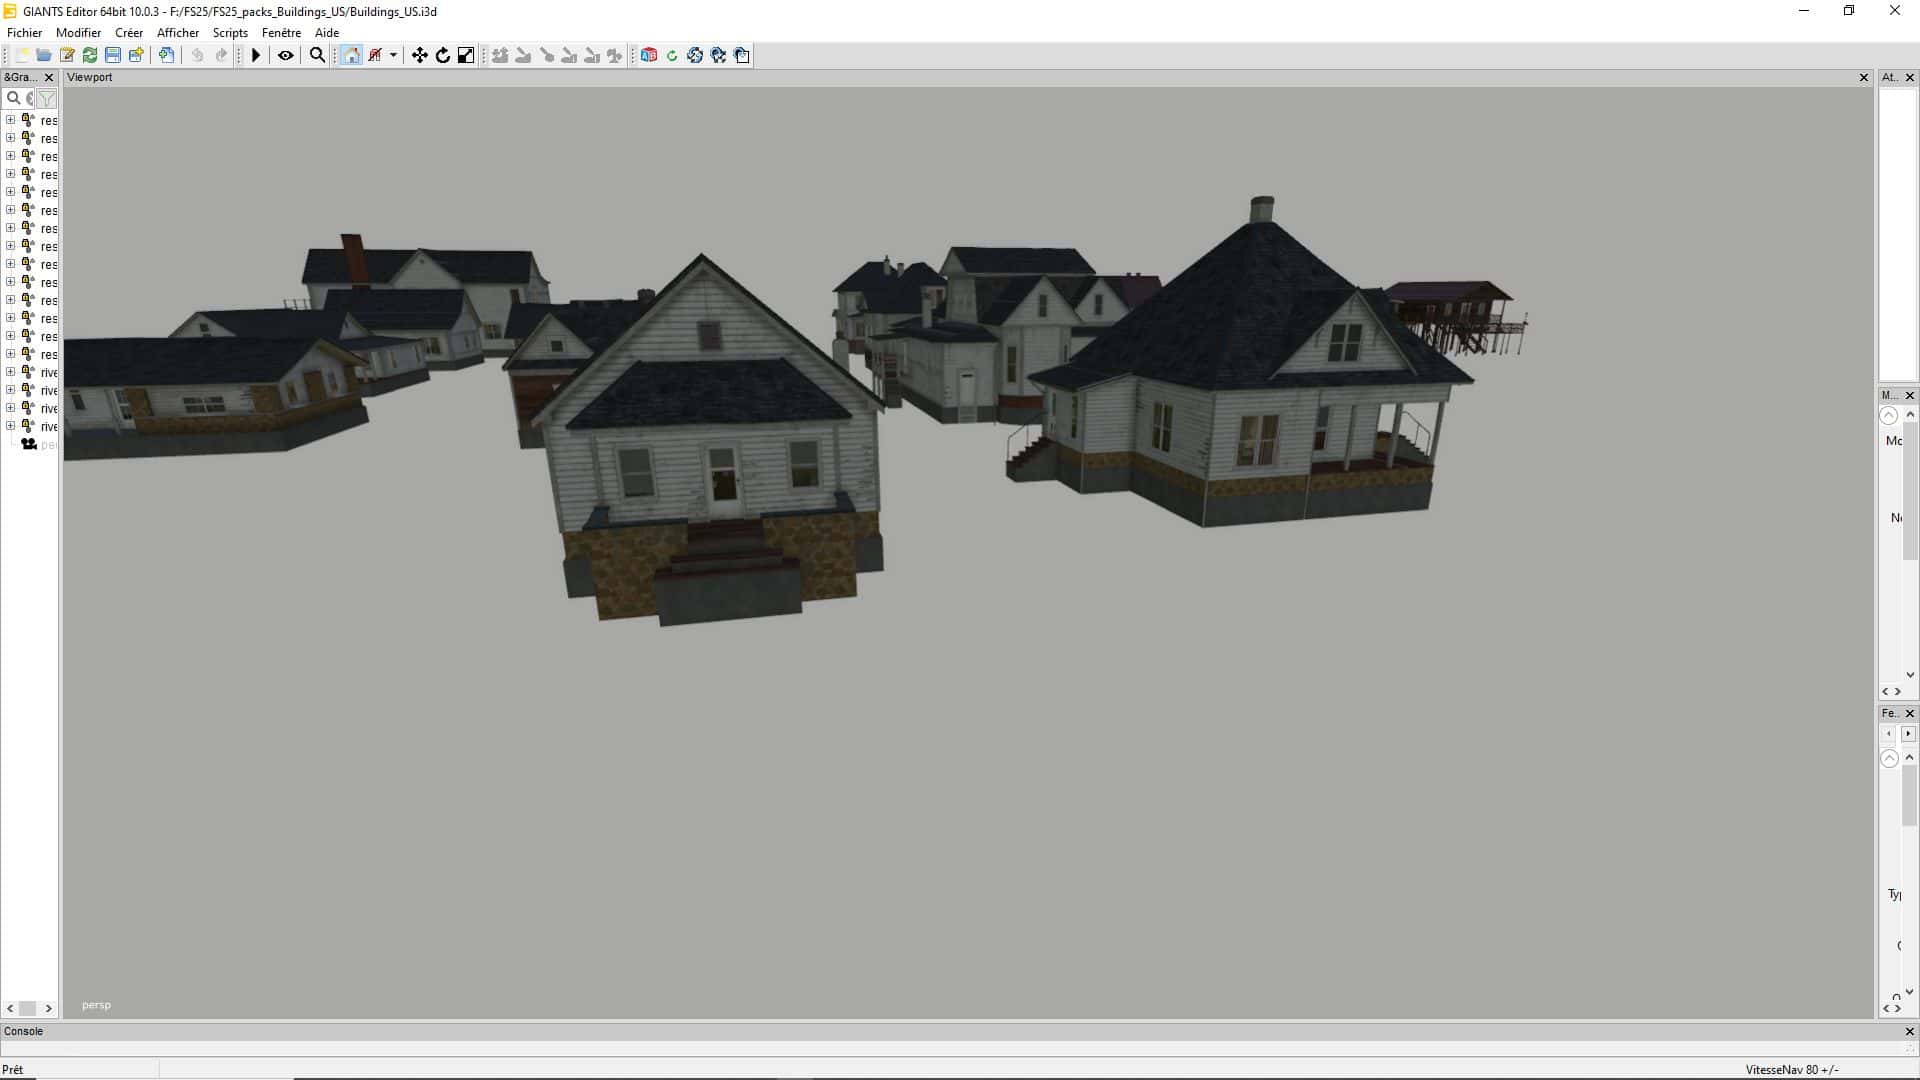1920x1080 pixels.
Task: Click the eye visibility toolbar icon
Action: click(x=286, y=55)
